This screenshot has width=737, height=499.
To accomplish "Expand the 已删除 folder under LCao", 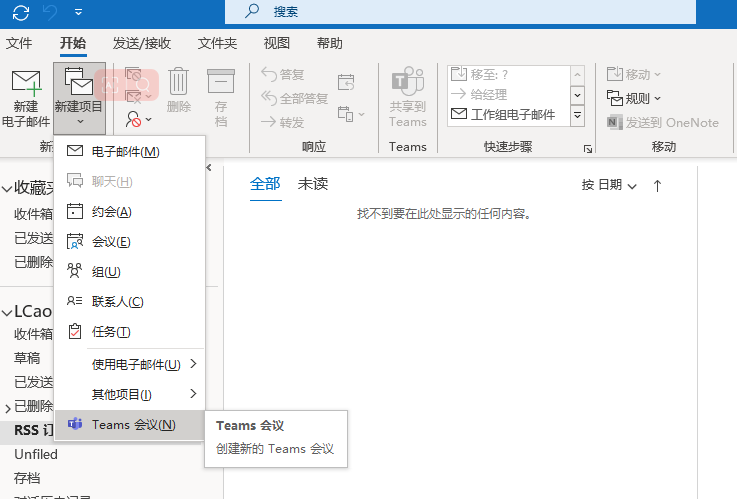I will [x=8, y=408].
